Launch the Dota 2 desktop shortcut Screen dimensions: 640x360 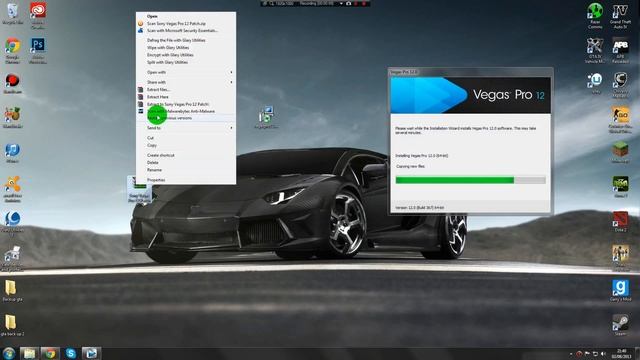tap(620, 221)
